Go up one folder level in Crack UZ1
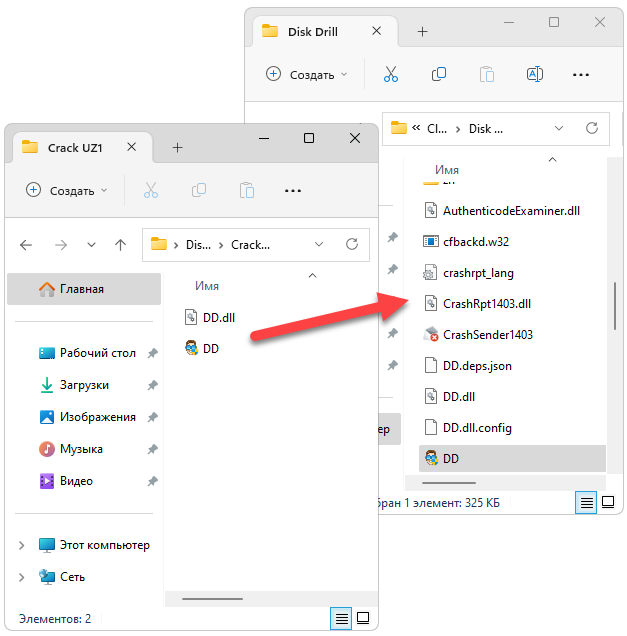The image size is (627, 636). [x=120, y=245]
